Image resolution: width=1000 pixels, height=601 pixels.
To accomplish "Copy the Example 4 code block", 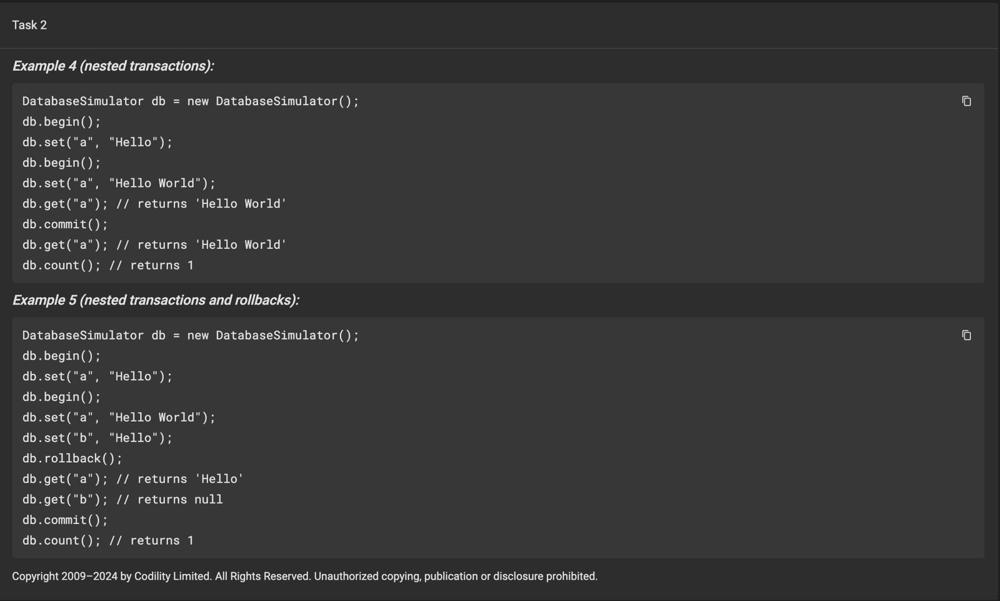I will [966, 101].
